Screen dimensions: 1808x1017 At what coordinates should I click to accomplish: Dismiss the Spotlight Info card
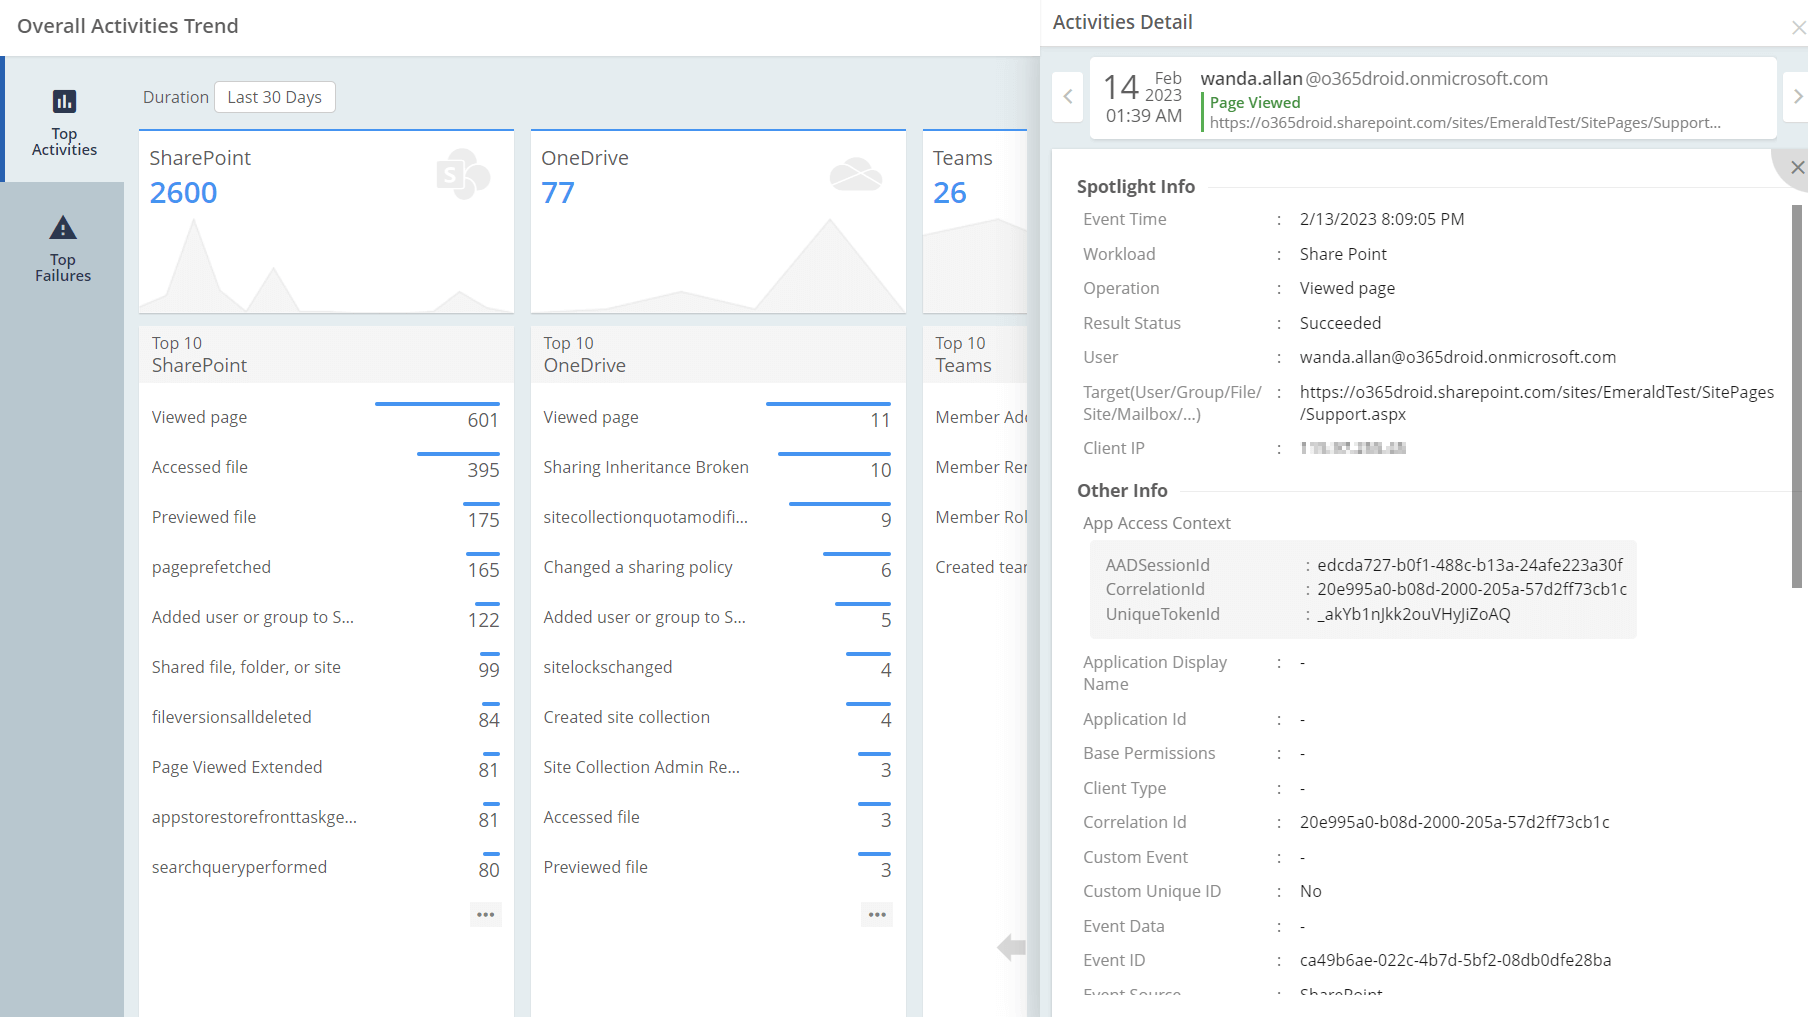pyautogui.click(x=1797, y=167)
